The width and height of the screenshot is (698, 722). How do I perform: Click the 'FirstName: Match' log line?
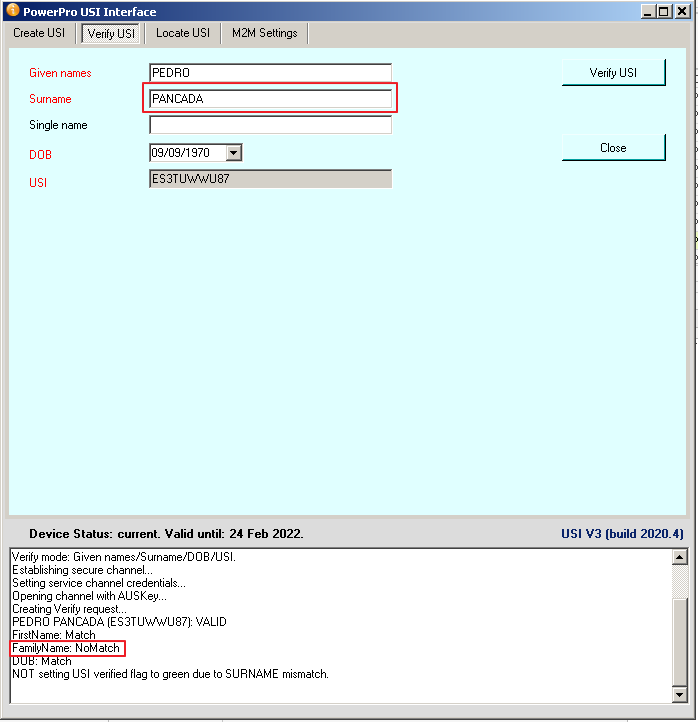click(54, 635)
